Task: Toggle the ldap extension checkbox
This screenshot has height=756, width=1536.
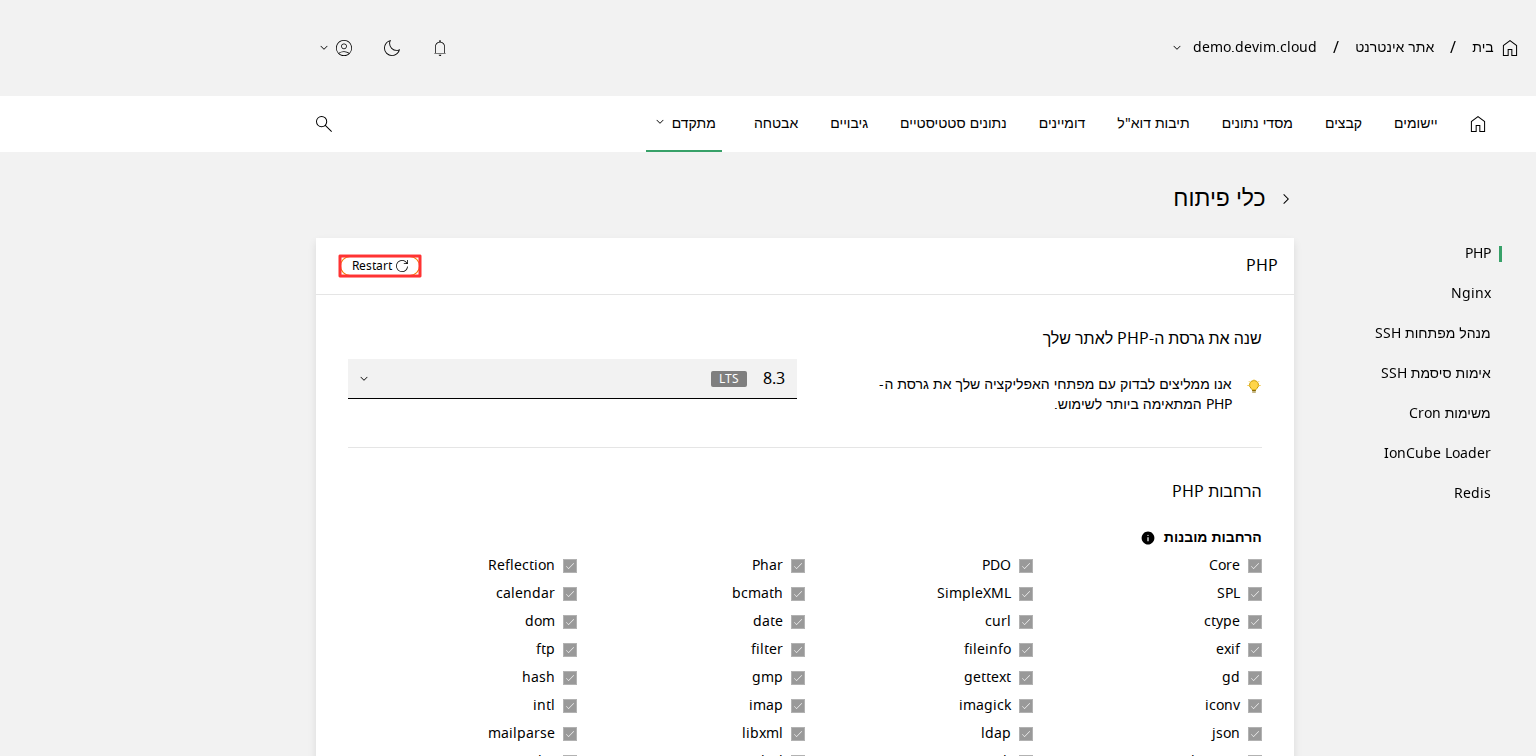Action: click(1026, 734)
